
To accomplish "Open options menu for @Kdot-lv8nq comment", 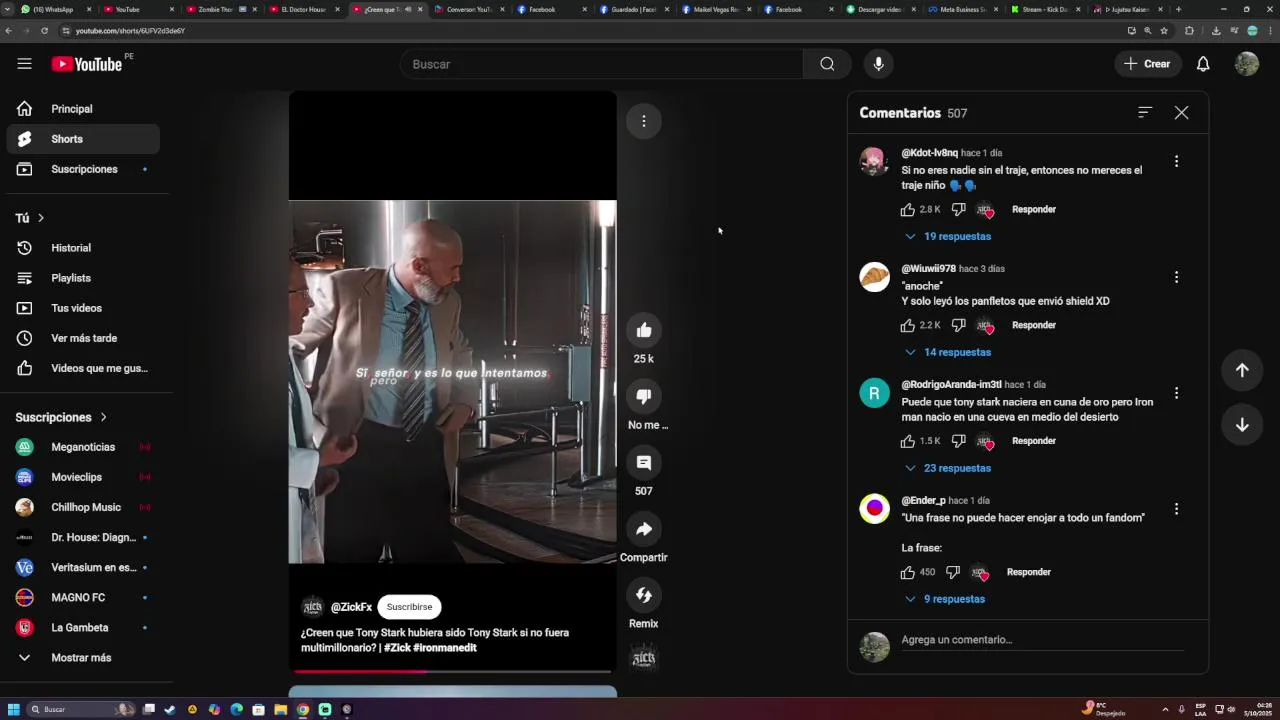I will click(1176, 161).
